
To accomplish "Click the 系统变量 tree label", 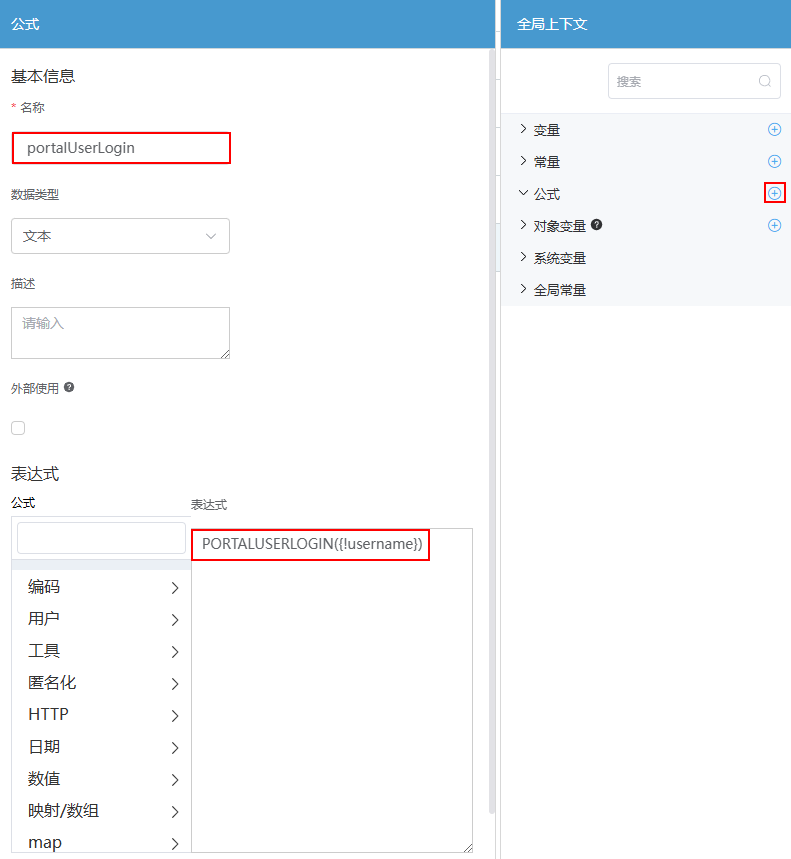I will pos(560,258).
